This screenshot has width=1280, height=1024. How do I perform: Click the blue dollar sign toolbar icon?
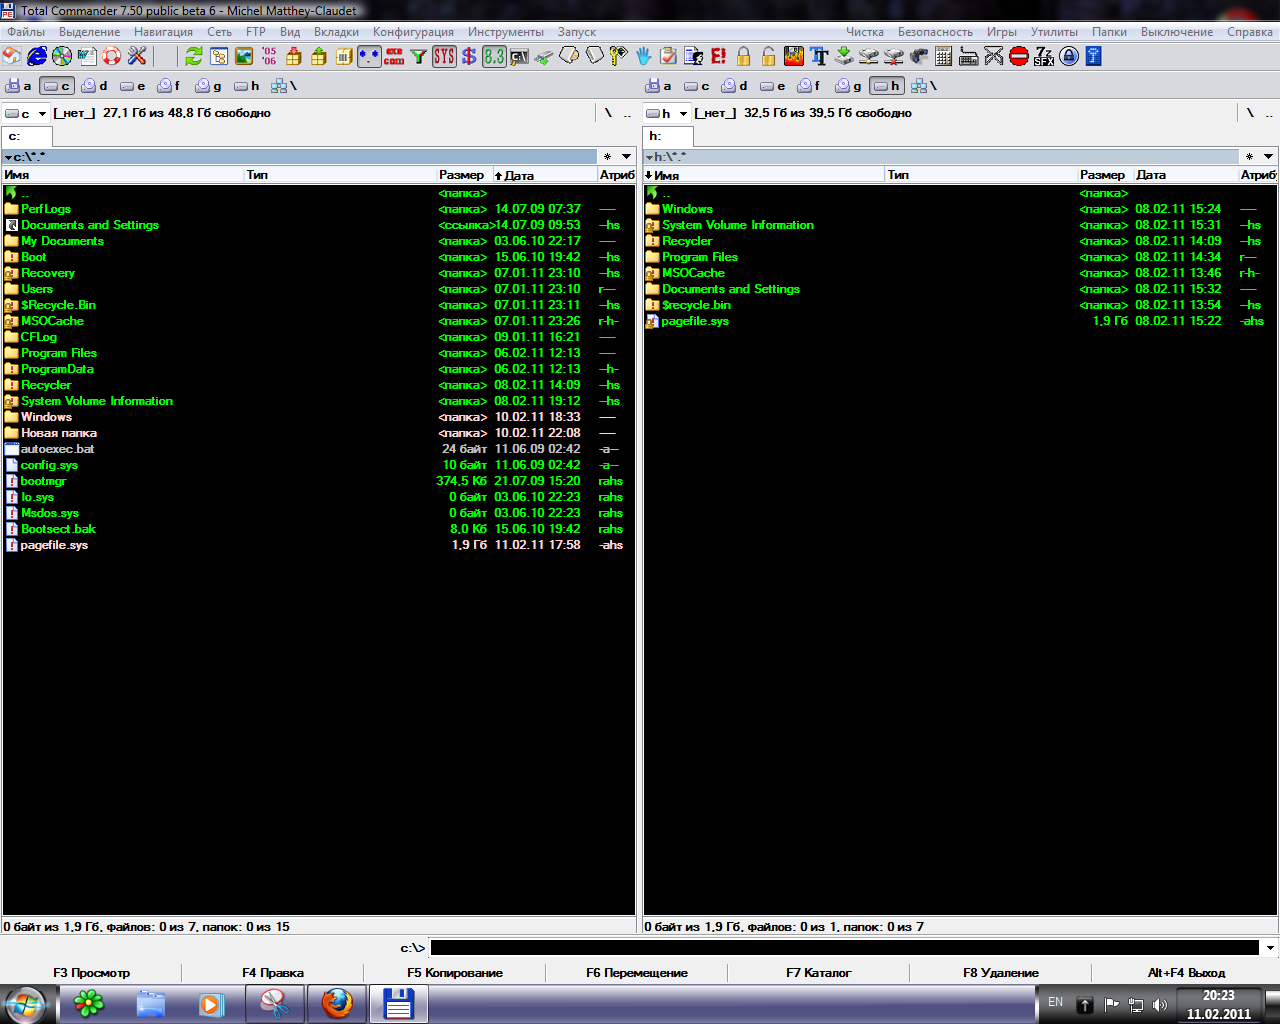point(469,56)
